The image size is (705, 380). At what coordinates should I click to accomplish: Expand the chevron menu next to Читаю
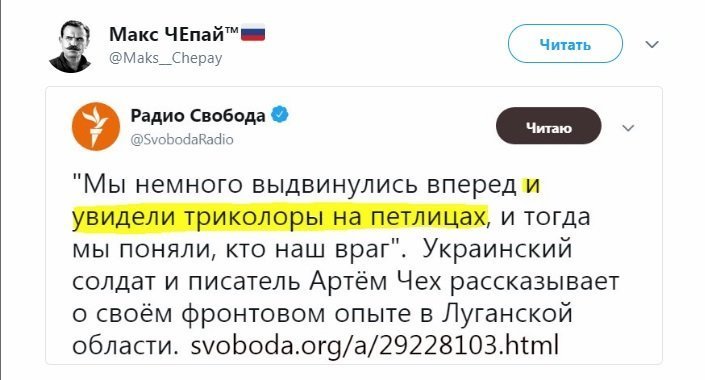628,128
